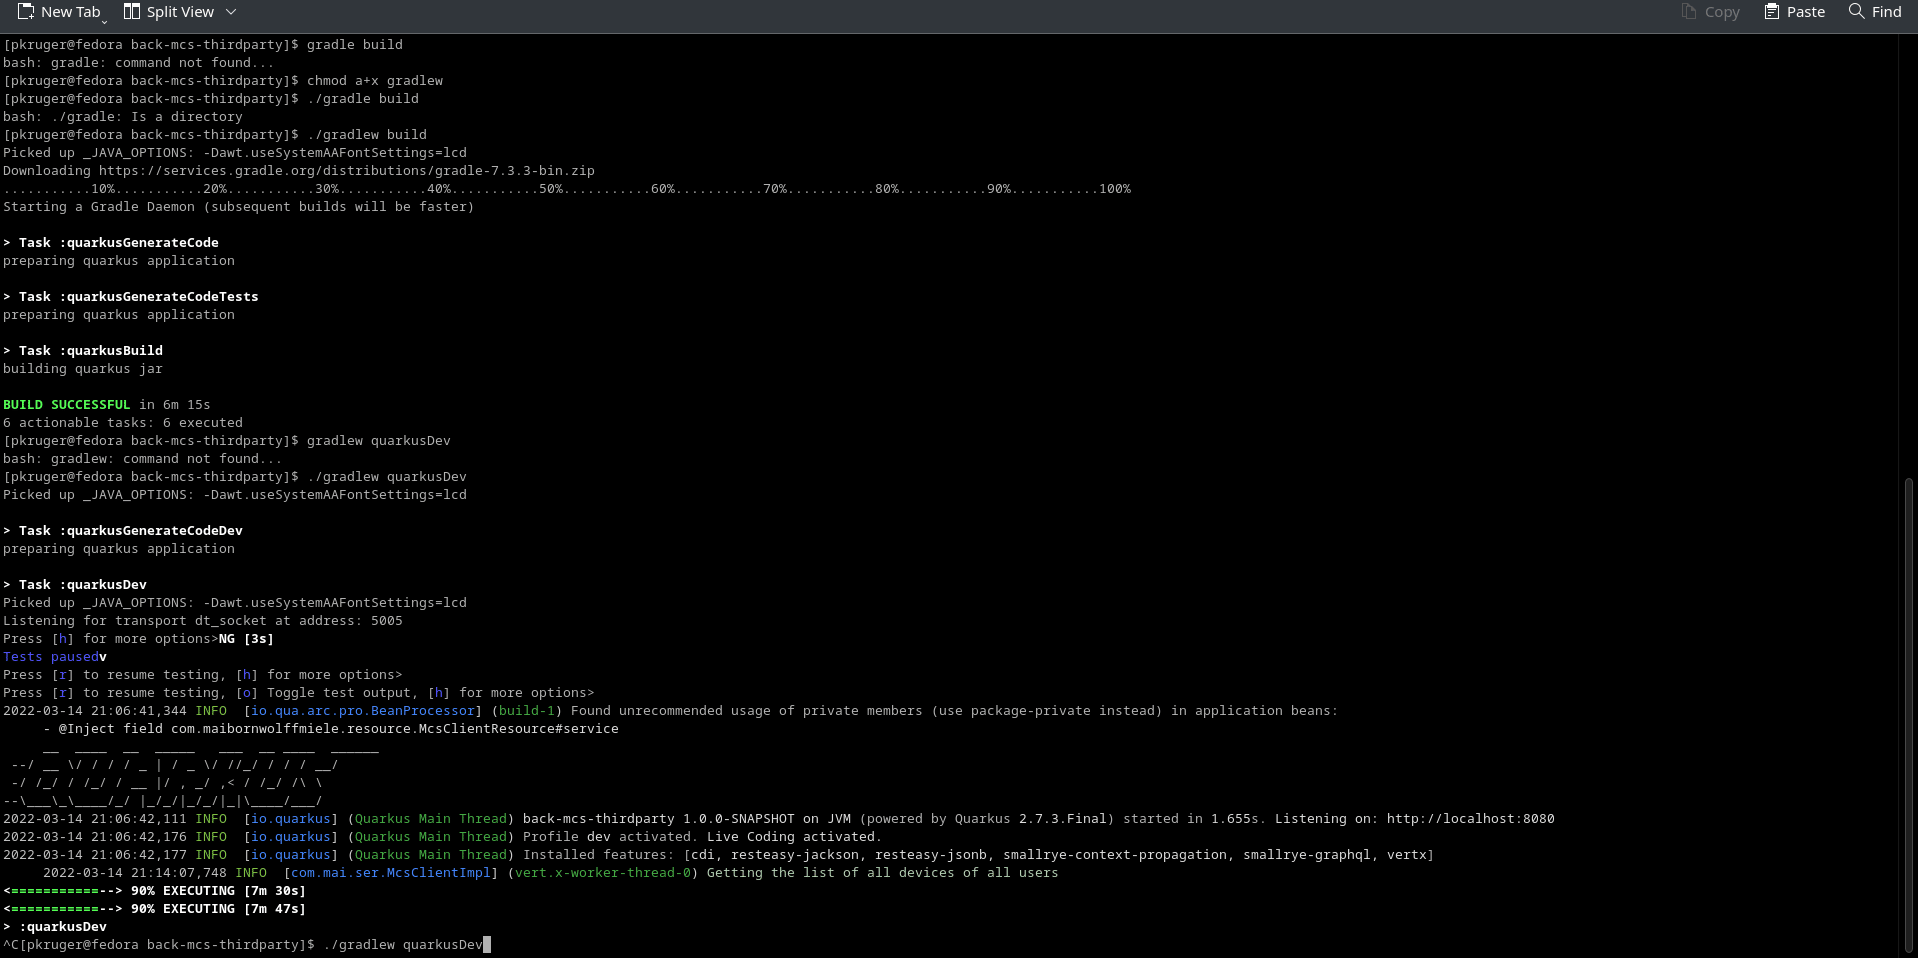The image size is (1918, 958).
Task: Click the 'Listening for transport dt_socket' line
Action: click(203, 621)
